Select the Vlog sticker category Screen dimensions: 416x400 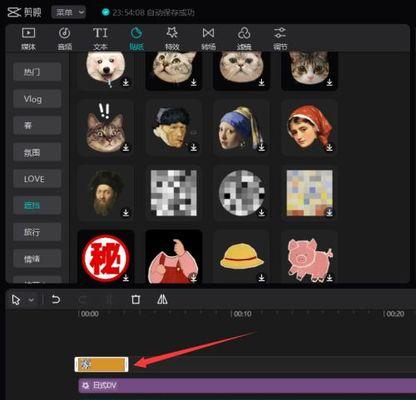pyautogui.click(x=37, y=99)
